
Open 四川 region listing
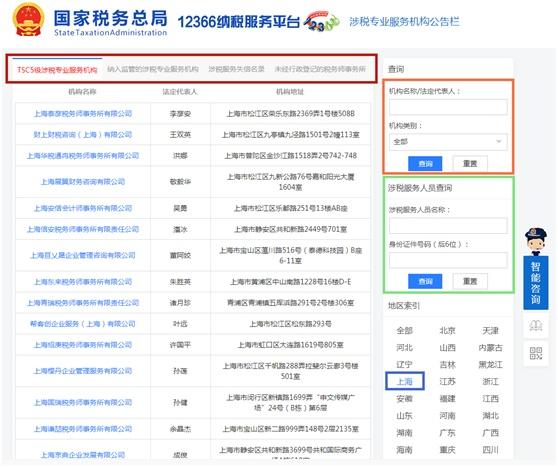[490, 450]
